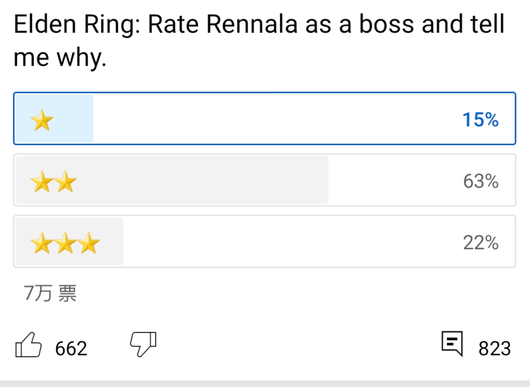The height and width of the screenshot is (387, 530).
Task: Click the light blue 15% bar fill
Action: 55,119
